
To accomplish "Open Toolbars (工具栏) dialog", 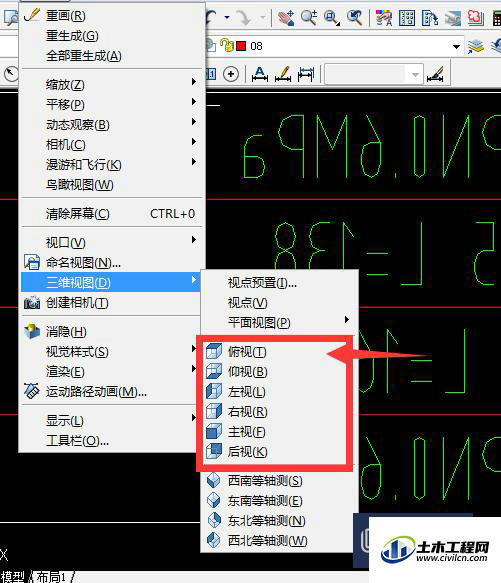I will (x=109, y=441).
